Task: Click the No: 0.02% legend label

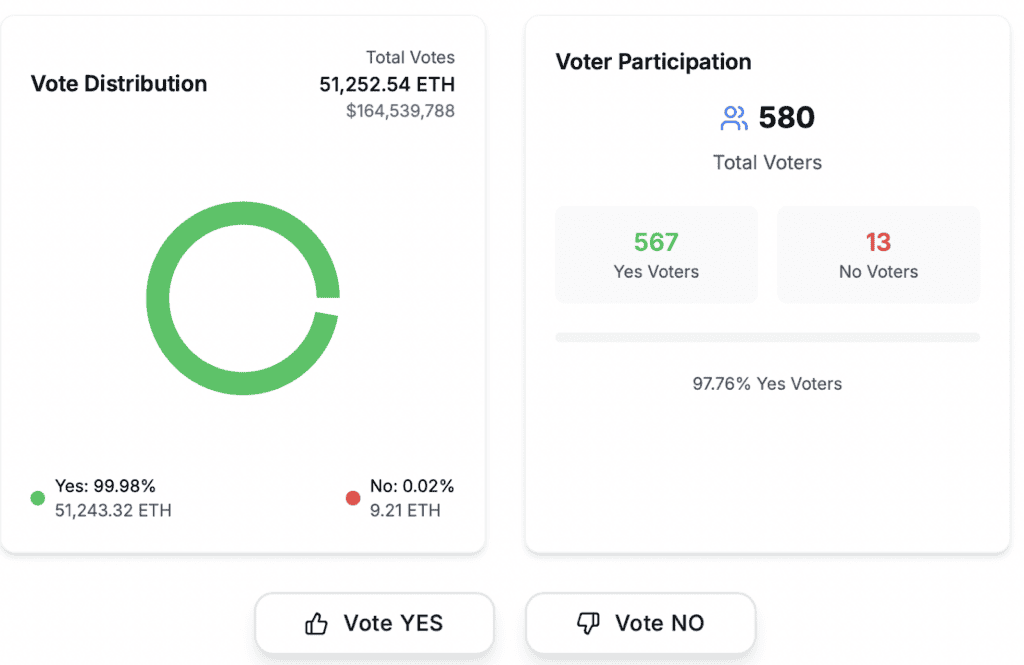Action: point(412,487)
